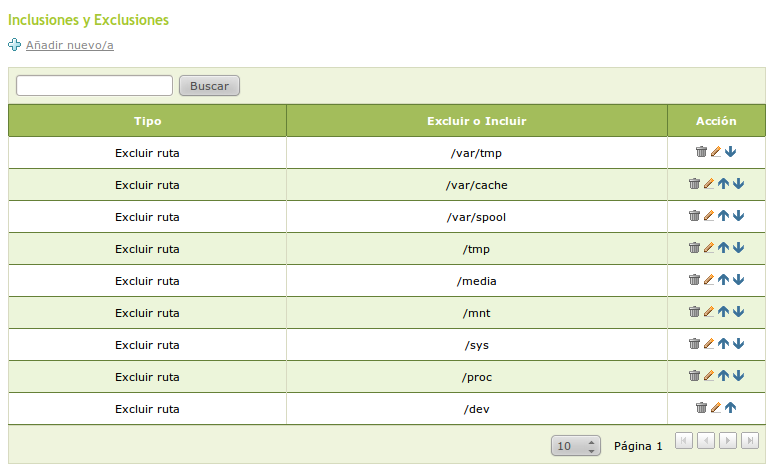Click trash icon for /media row

pyautogui.click(x=694, y=280)
